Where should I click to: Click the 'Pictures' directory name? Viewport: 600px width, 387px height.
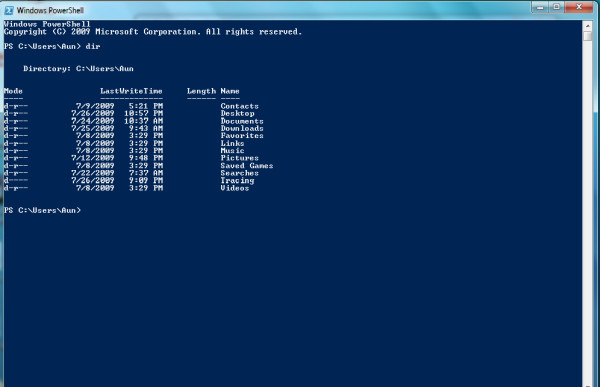click(240, 158)
